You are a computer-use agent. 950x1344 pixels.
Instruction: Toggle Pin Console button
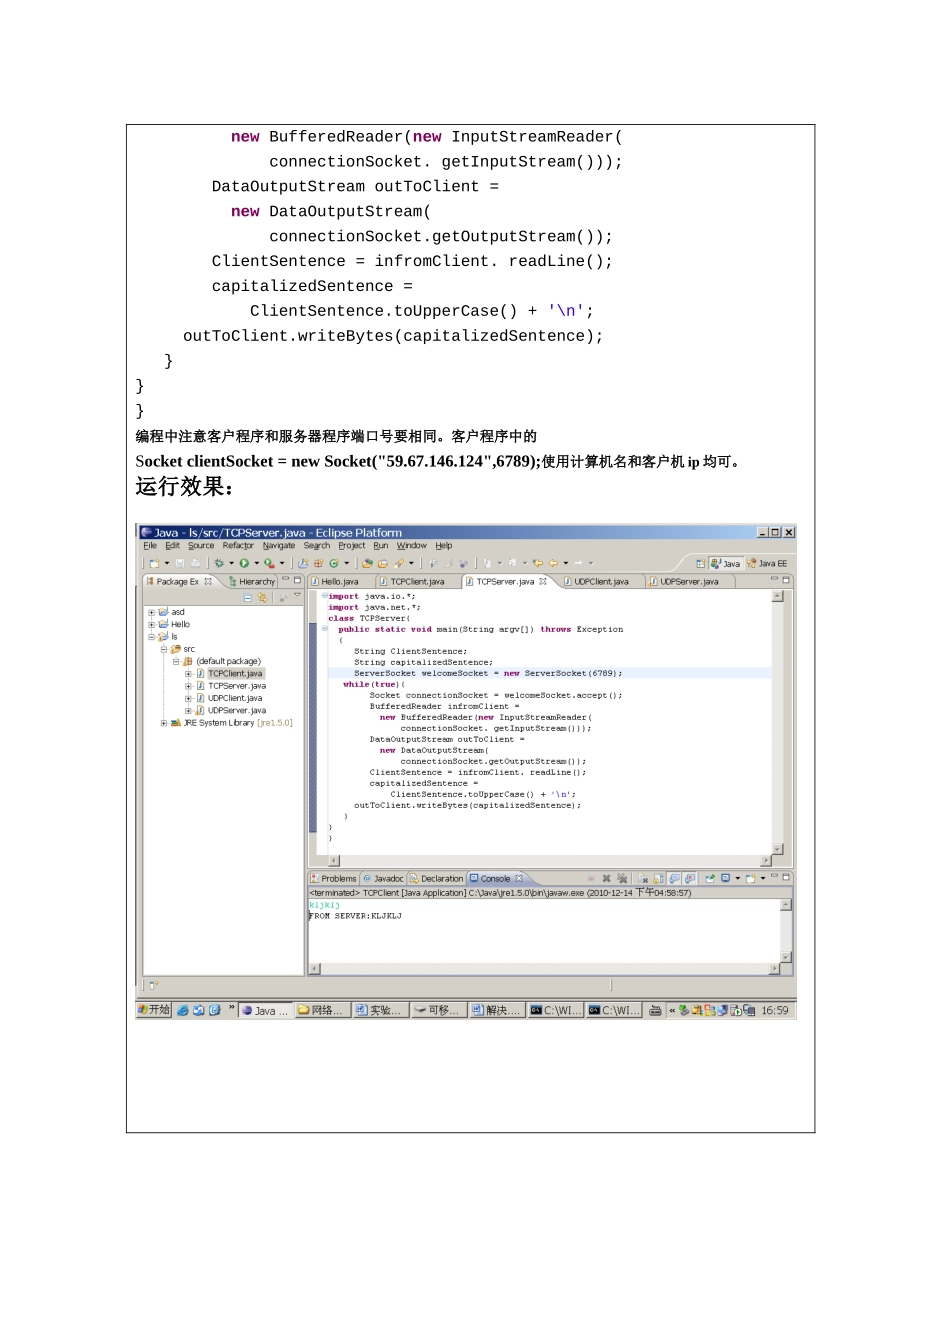click(710, 878)
